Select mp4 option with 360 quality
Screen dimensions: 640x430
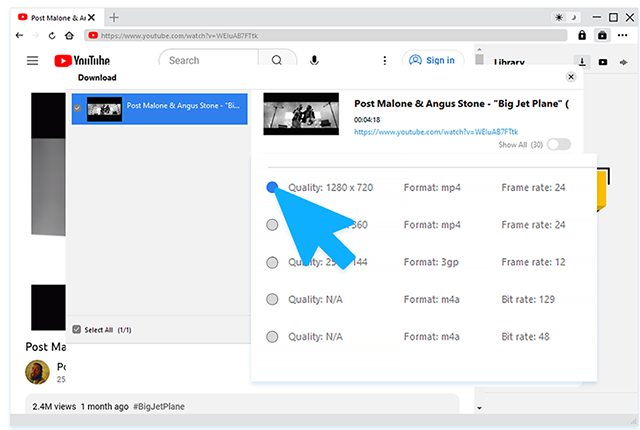pos(272,225)
